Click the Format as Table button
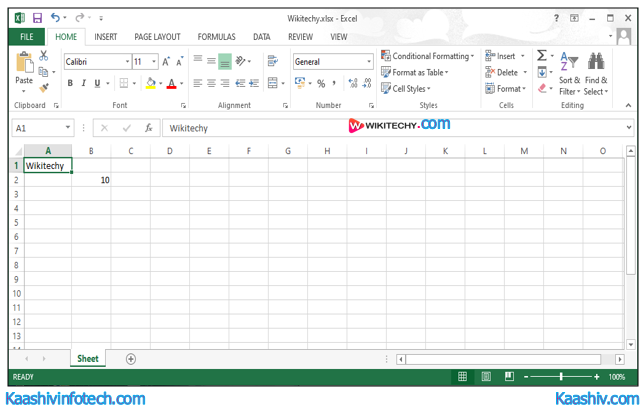This screenshot has width=643, height=417. point(418,72)
